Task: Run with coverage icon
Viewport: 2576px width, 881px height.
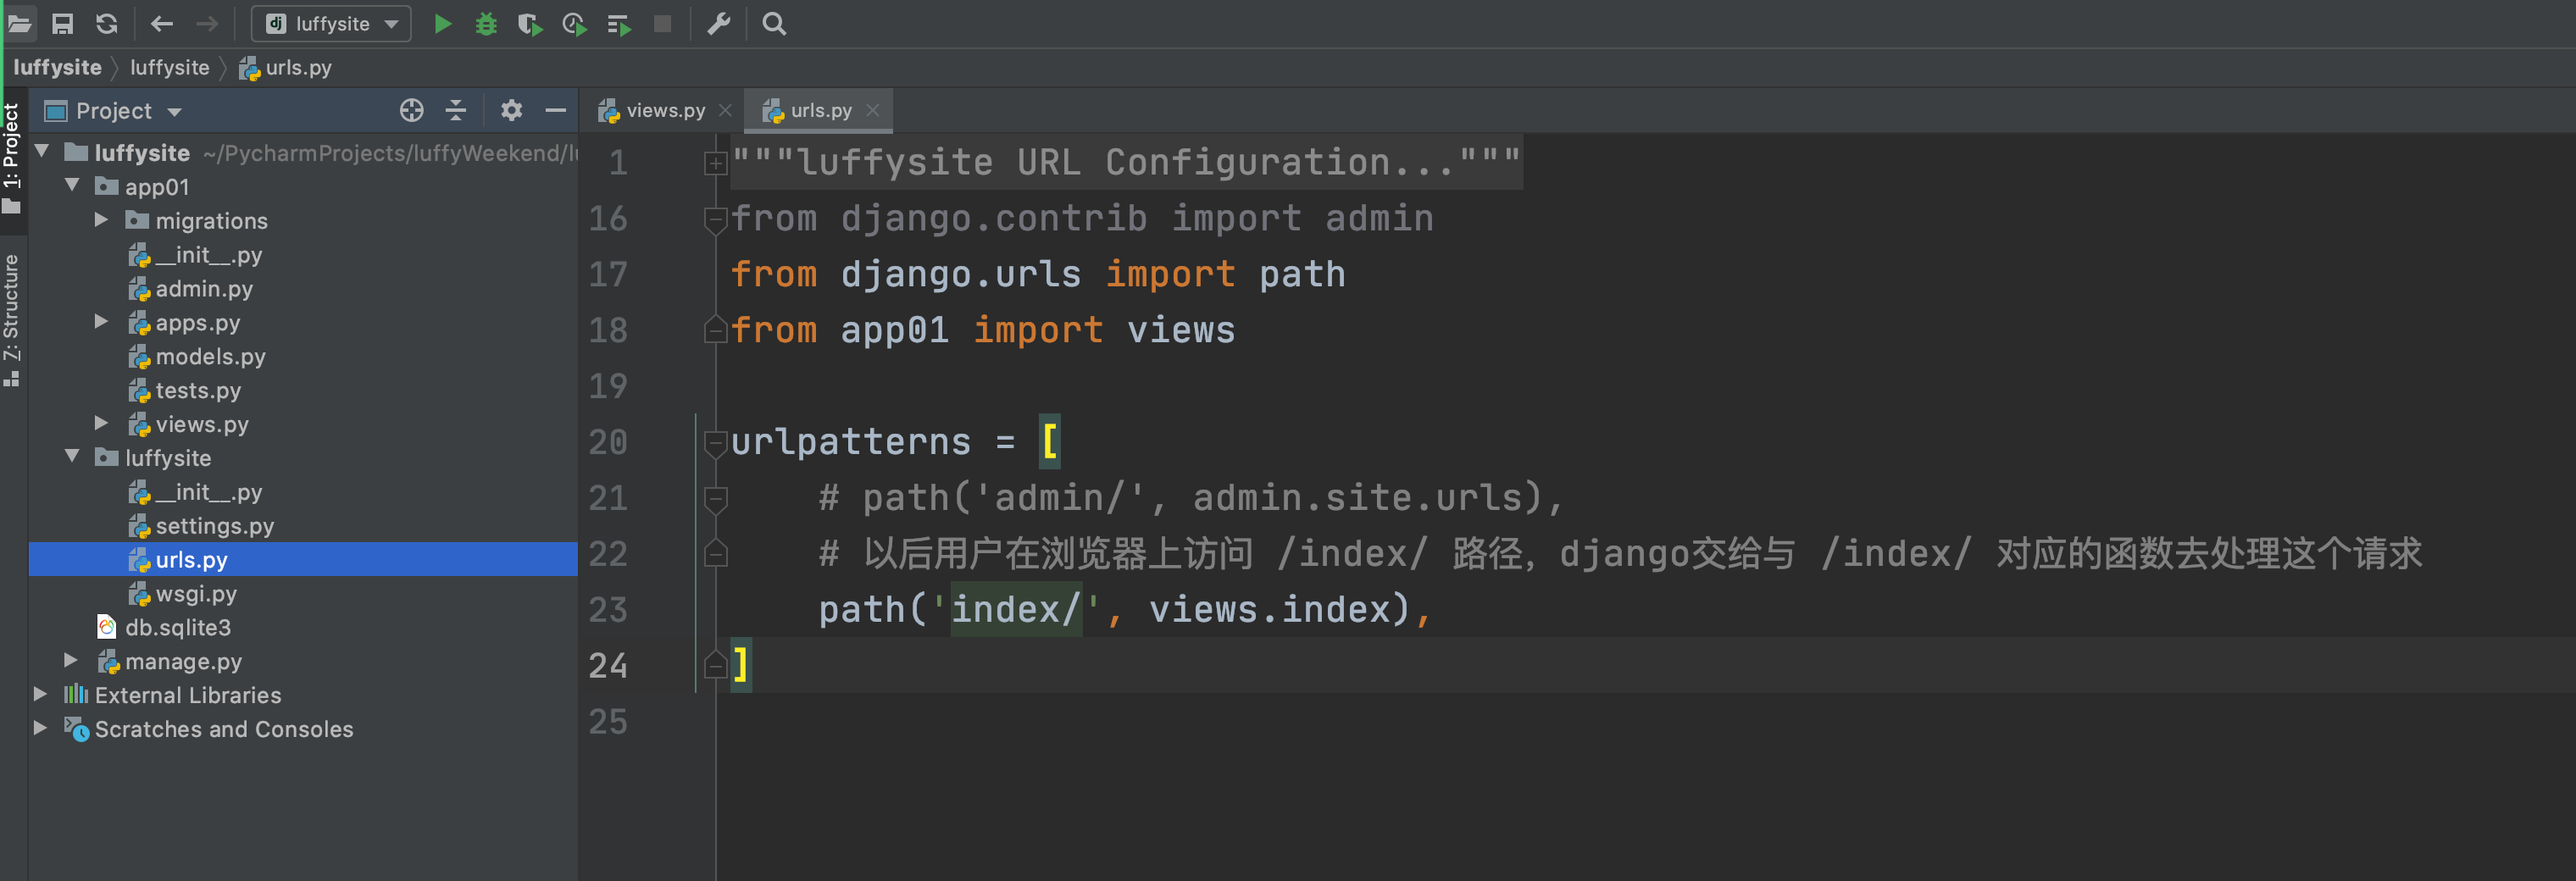Action: (530, 24)
